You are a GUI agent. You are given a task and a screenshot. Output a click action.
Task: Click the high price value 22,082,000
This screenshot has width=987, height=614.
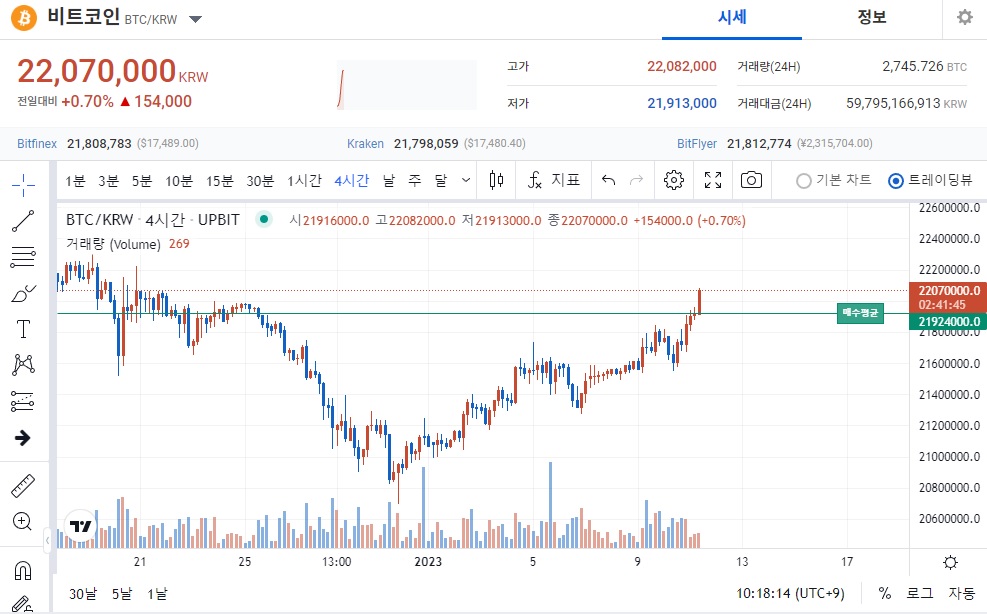click(682, 66)
